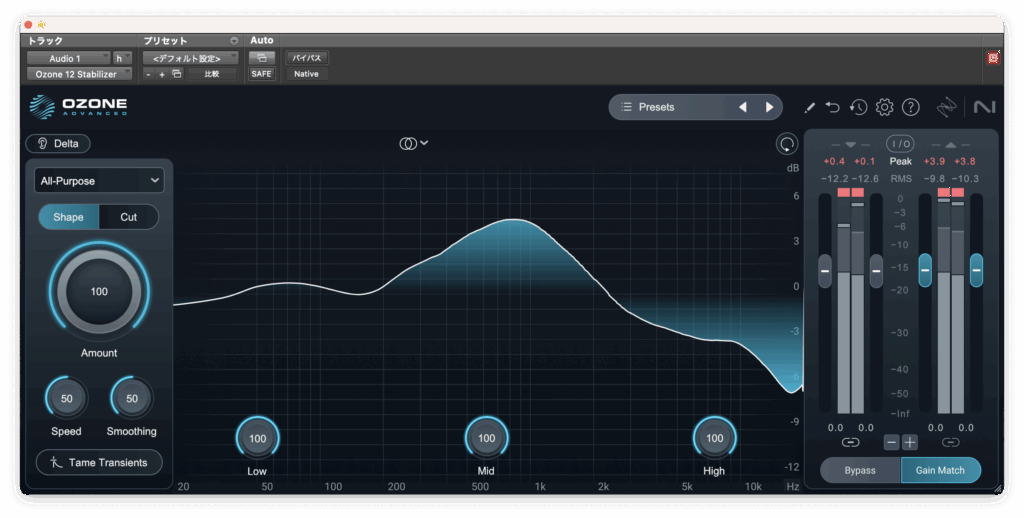Screen dimensions: 1024x518
Task: Switch to the Cut mode tab
Action: click(129, 217)
